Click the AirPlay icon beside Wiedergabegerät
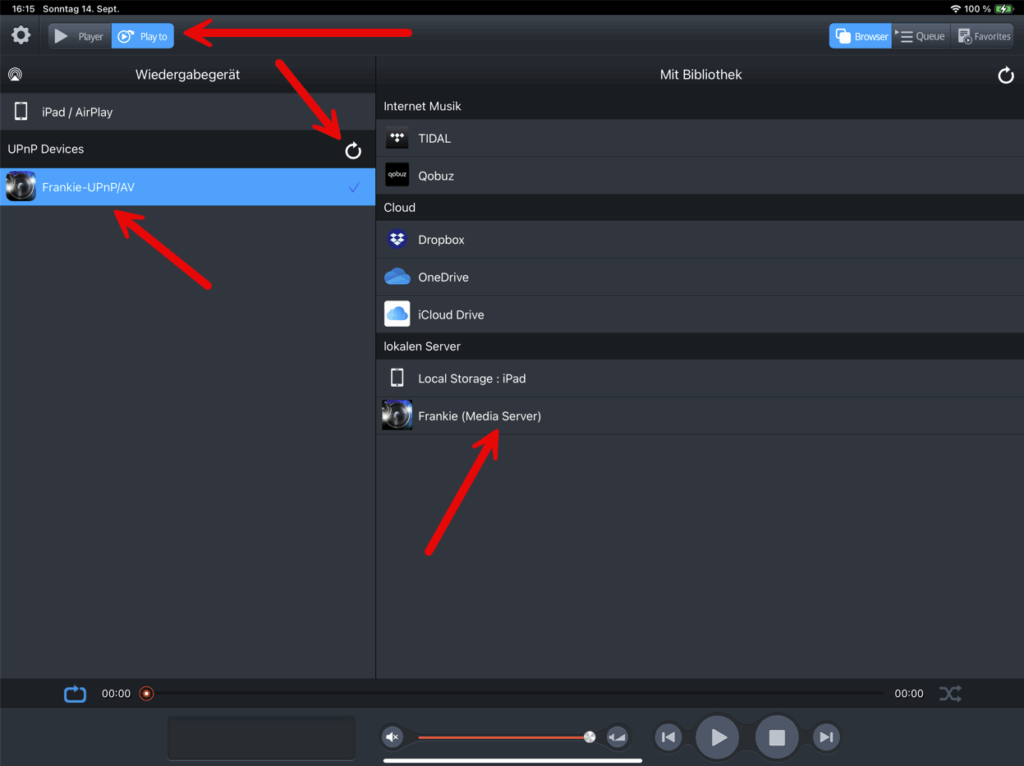The height and width of the screenshot is (766, 1024). (x=15, y=75)
